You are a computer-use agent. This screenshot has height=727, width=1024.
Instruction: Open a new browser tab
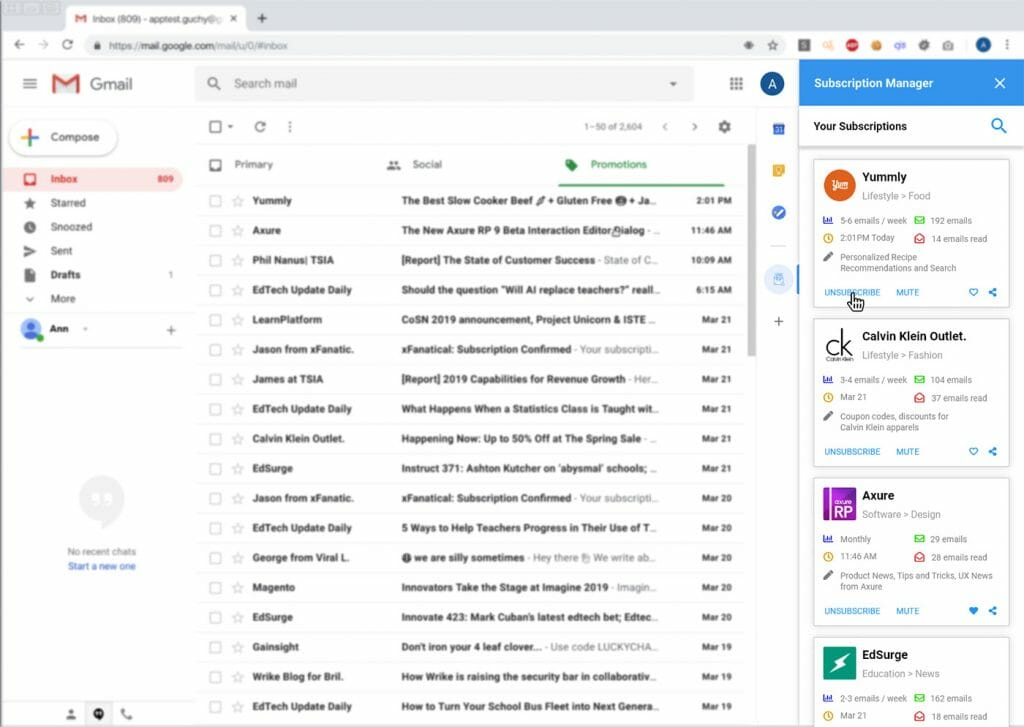(262, 18)
